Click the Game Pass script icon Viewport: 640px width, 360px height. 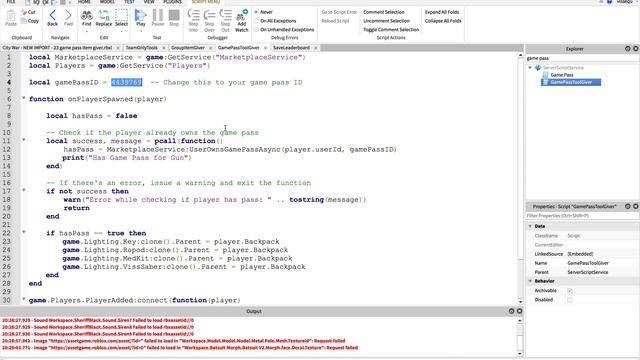tap(545, 75)
